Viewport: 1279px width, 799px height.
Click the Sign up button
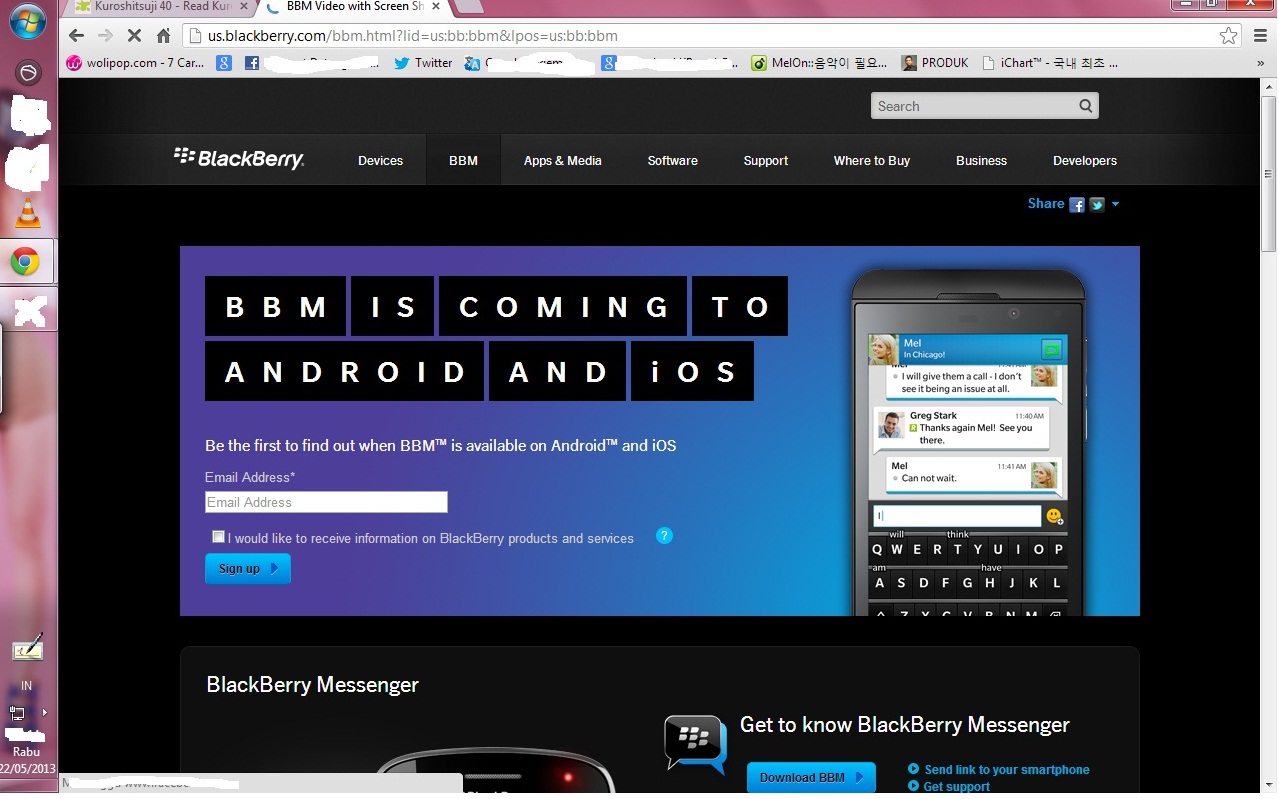(x=248, y=568)
